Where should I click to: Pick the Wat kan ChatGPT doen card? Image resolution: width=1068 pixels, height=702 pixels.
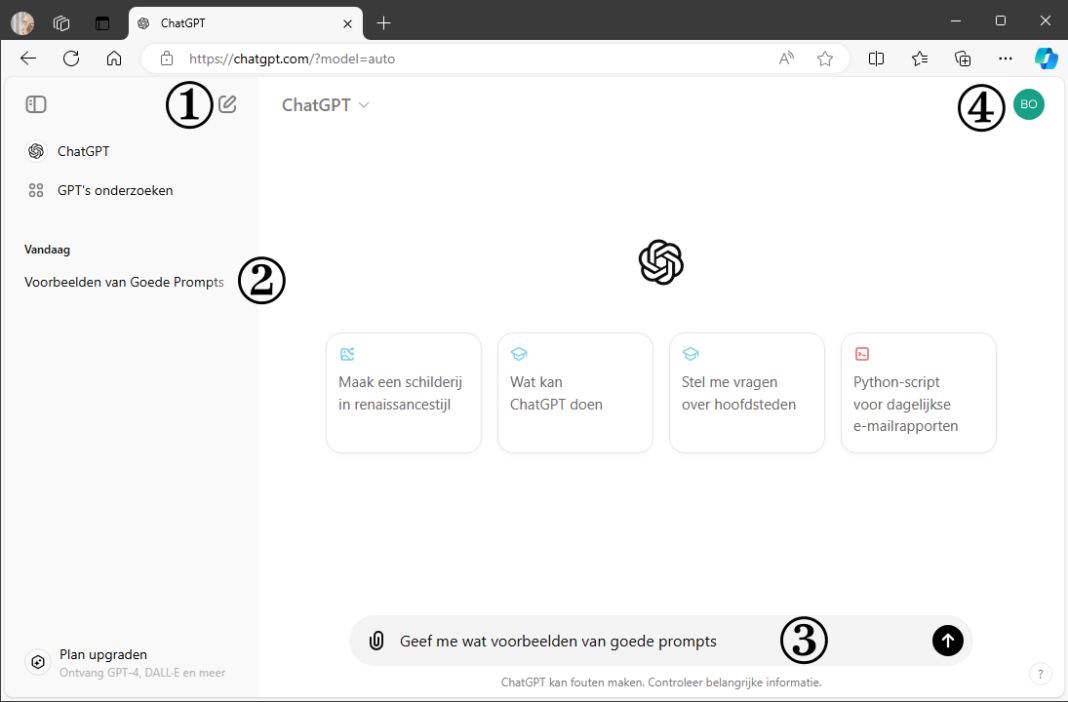tap(575, 393)
